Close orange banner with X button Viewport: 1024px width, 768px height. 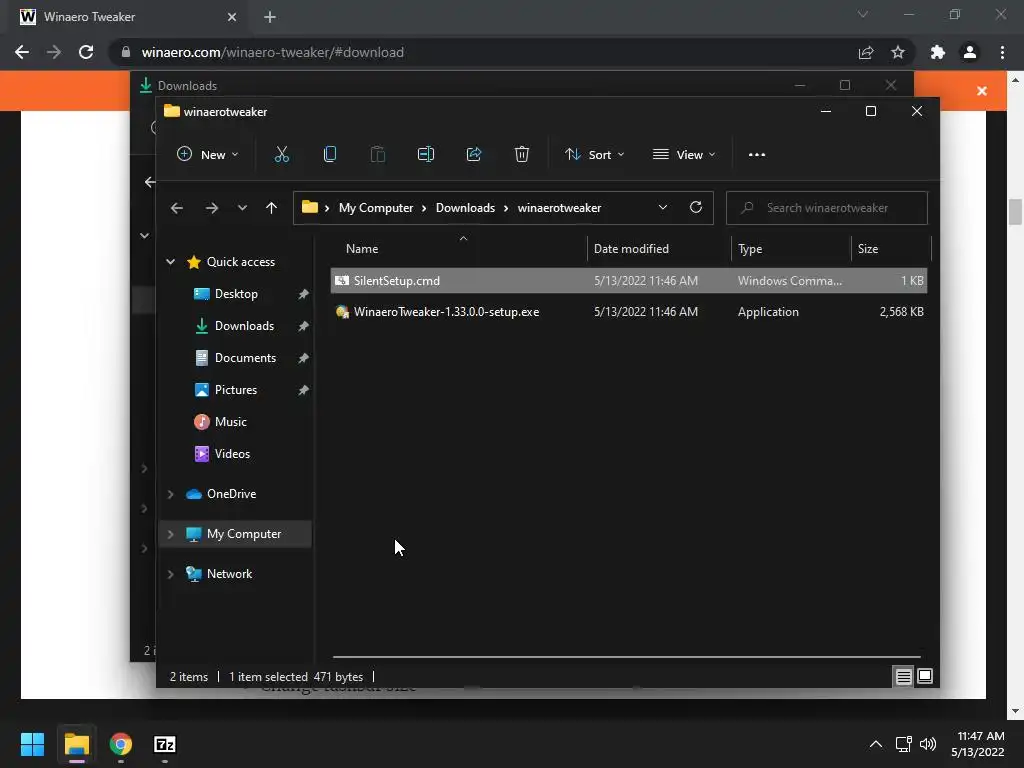pyautogui.click(x=982, y=91)
